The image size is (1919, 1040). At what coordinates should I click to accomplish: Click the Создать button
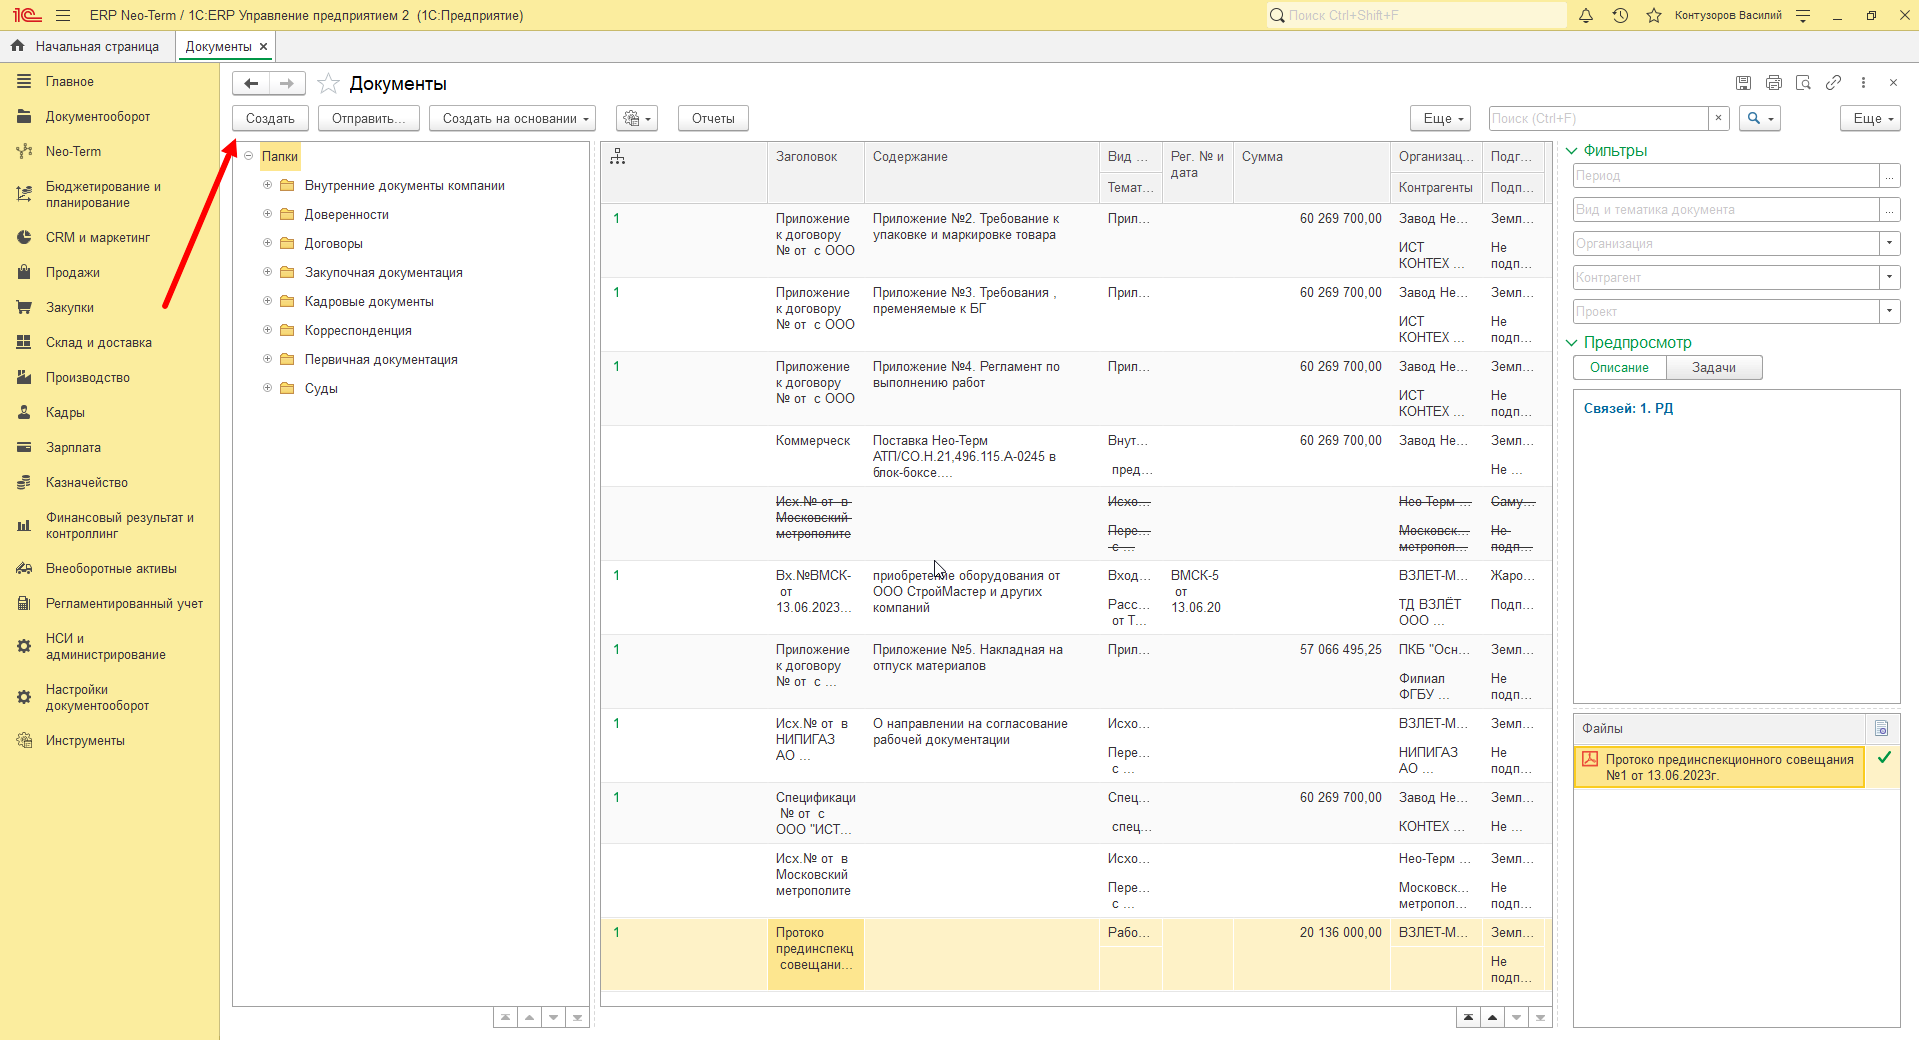click(x=270, y=119)
